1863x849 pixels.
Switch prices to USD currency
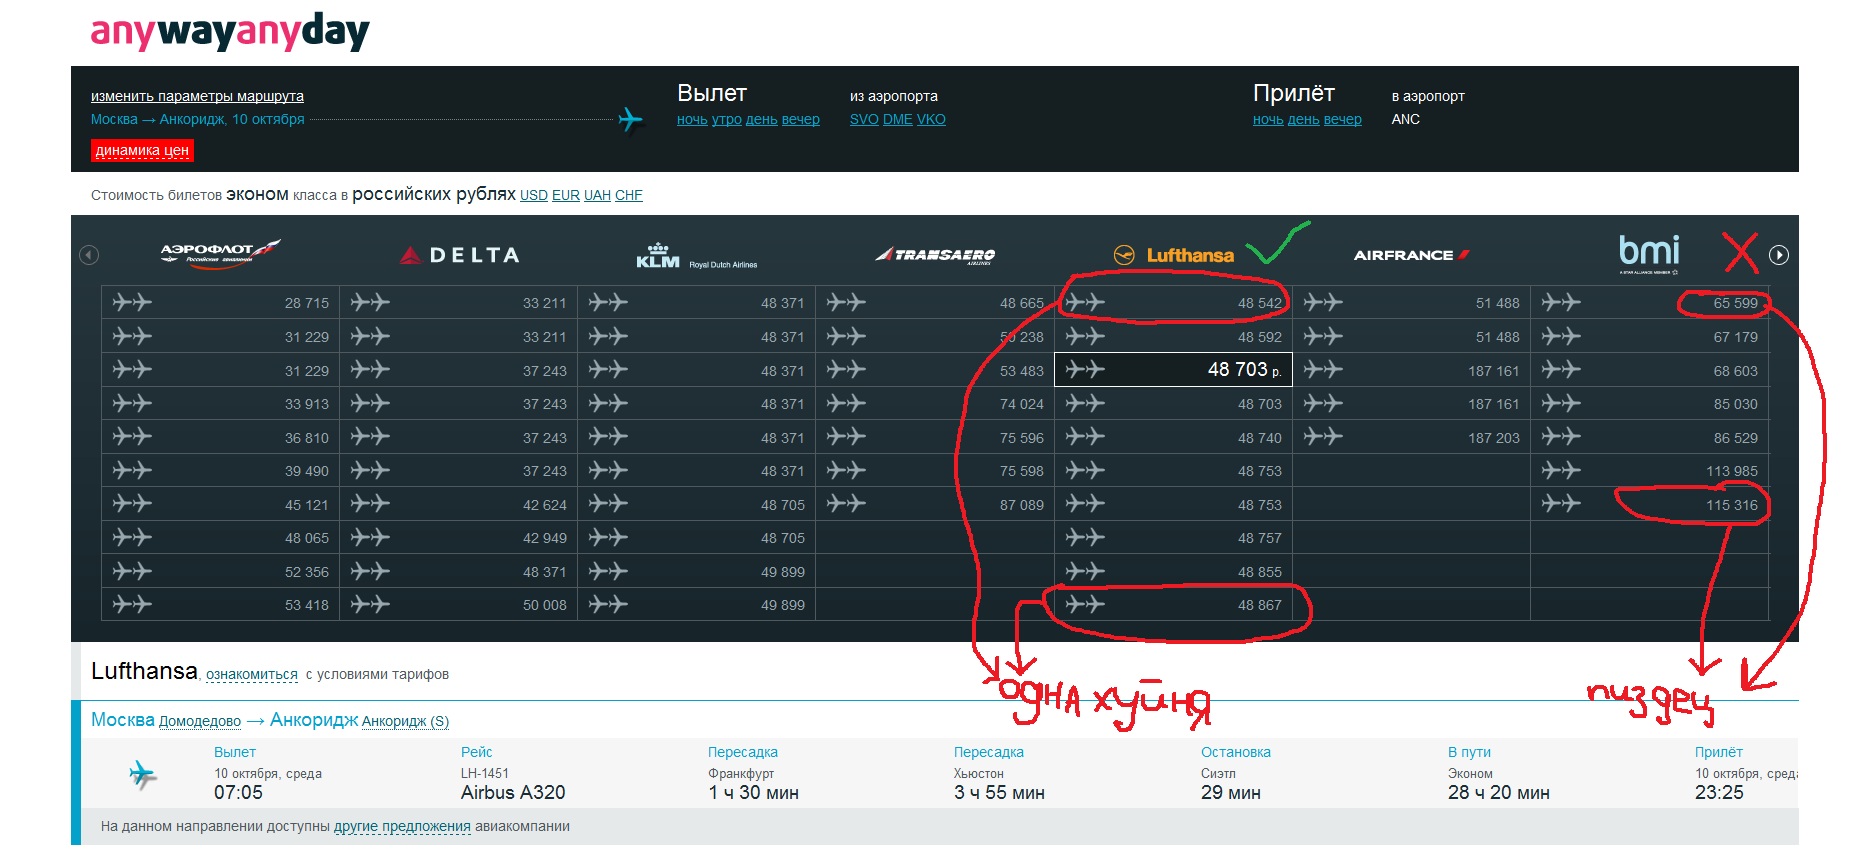point(534,196)
